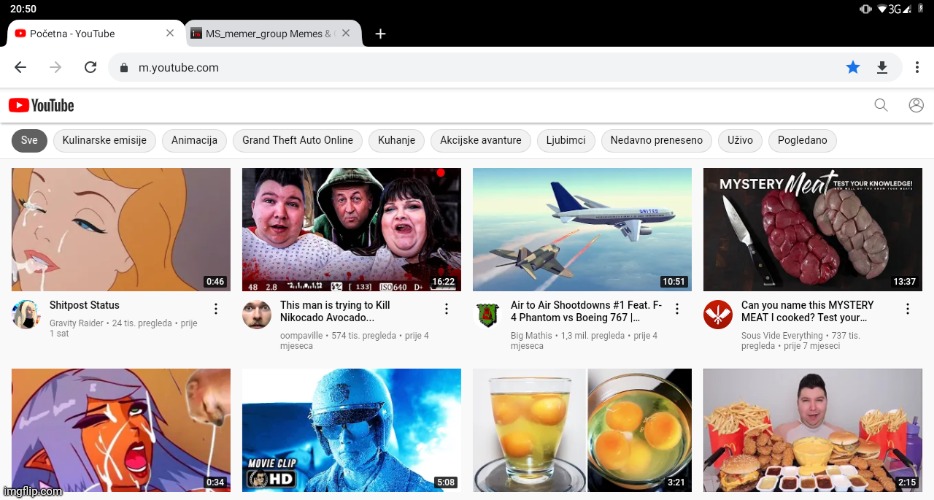Click 'Sous Vide Everything • 737 tis.' text
The width and height of the screenshot is (934, 500).
point(801,336)
